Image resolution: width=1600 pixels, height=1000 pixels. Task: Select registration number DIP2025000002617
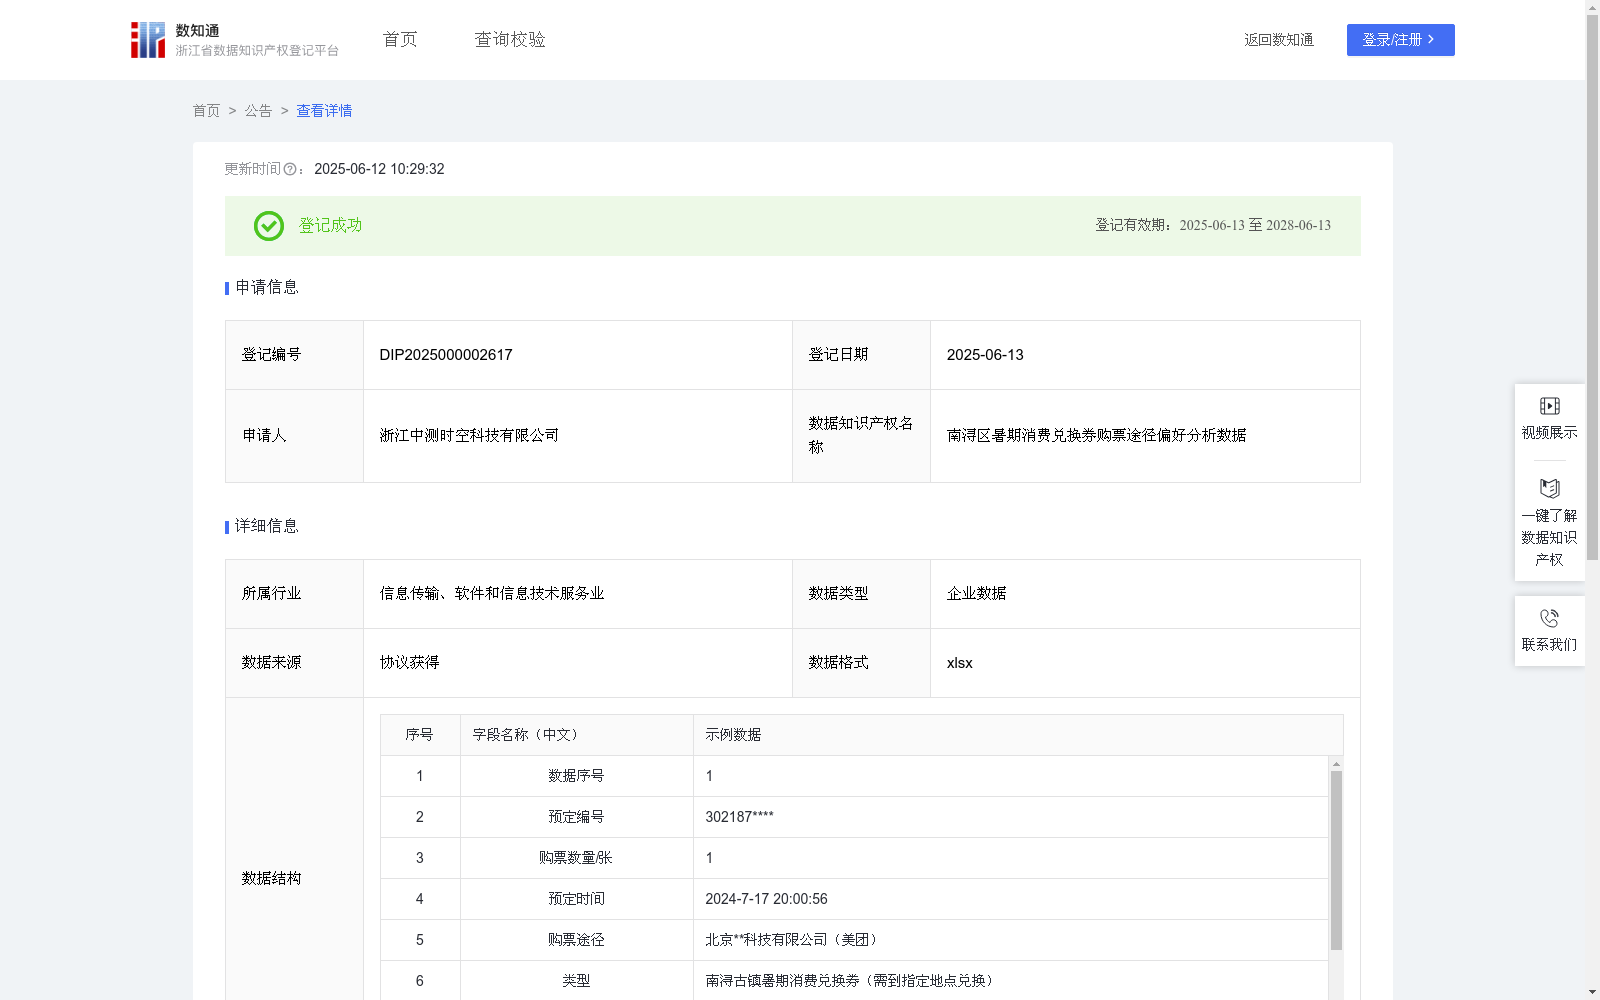(446, 355)
